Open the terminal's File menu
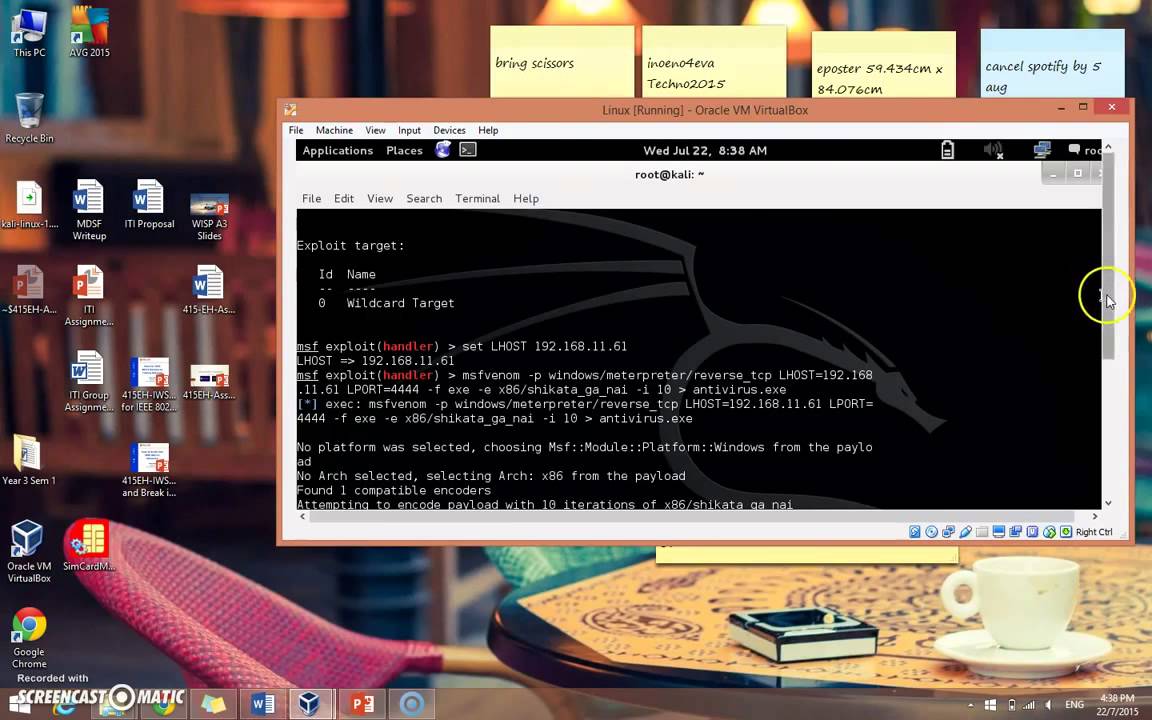Image resolution: width=1152 pixels, height=720 pixels. click(312, 198)
